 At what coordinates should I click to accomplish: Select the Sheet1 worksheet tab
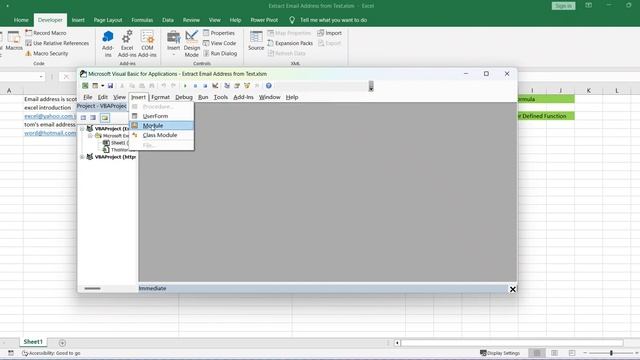tap(33, 342)
